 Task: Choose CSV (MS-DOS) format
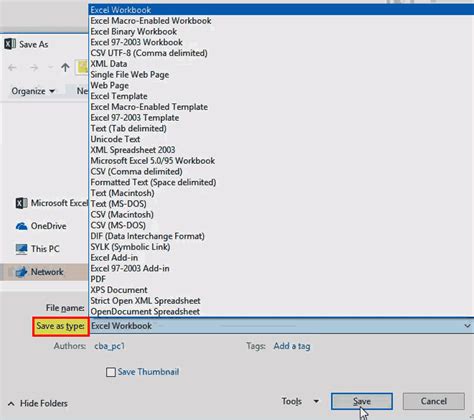tap(281, 225)
